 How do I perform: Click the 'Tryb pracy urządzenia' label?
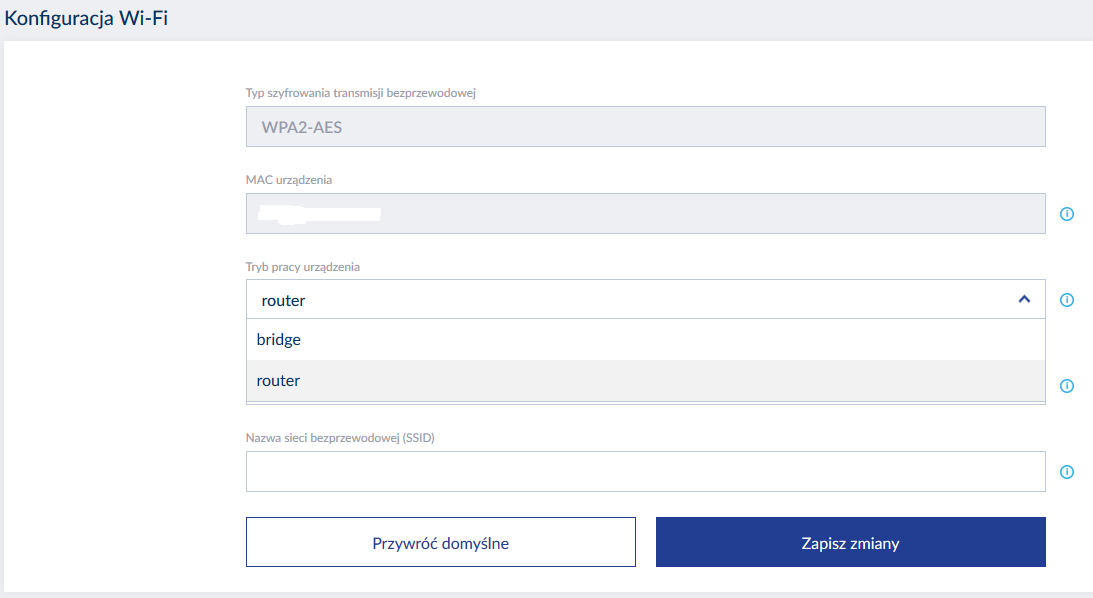pos(303,267)
